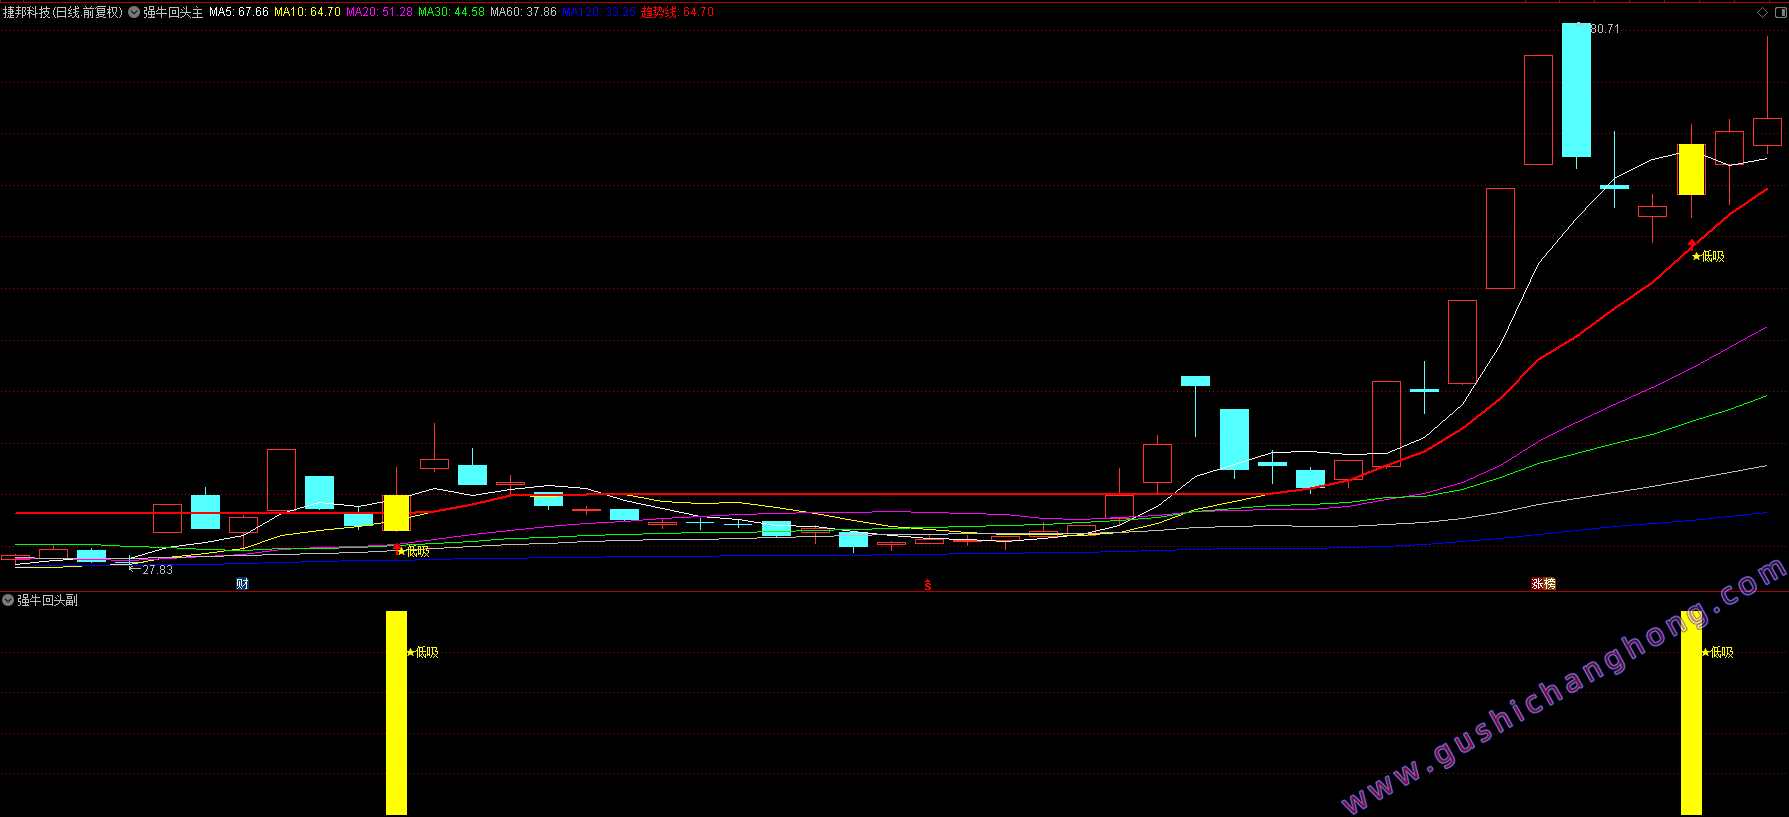Select the MA120: 33.25 label
This screenshot has width=1789, height=817.
pyautogui.click(x=599, y=12)
